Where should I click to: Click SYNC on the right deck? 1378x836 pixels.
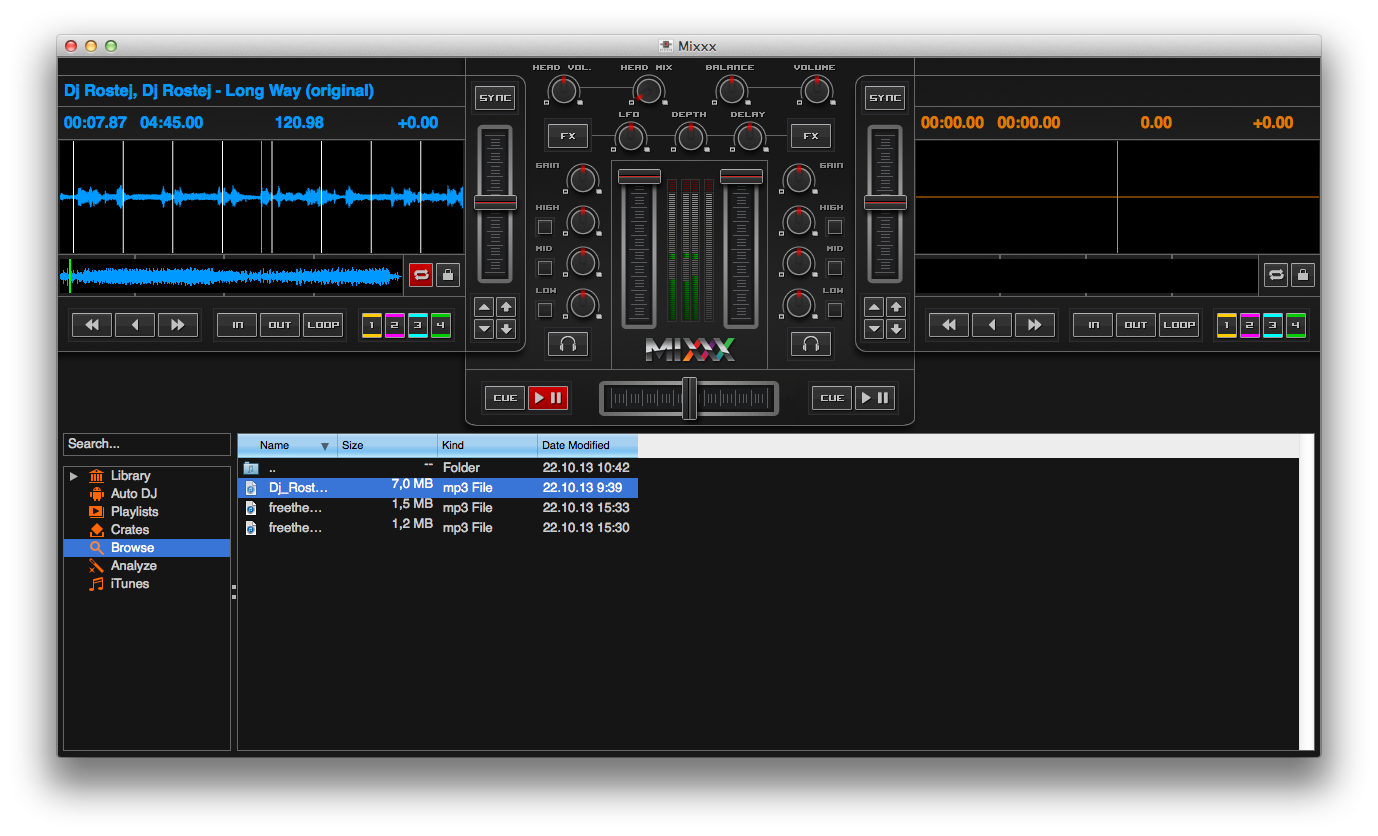pos(885,98)
